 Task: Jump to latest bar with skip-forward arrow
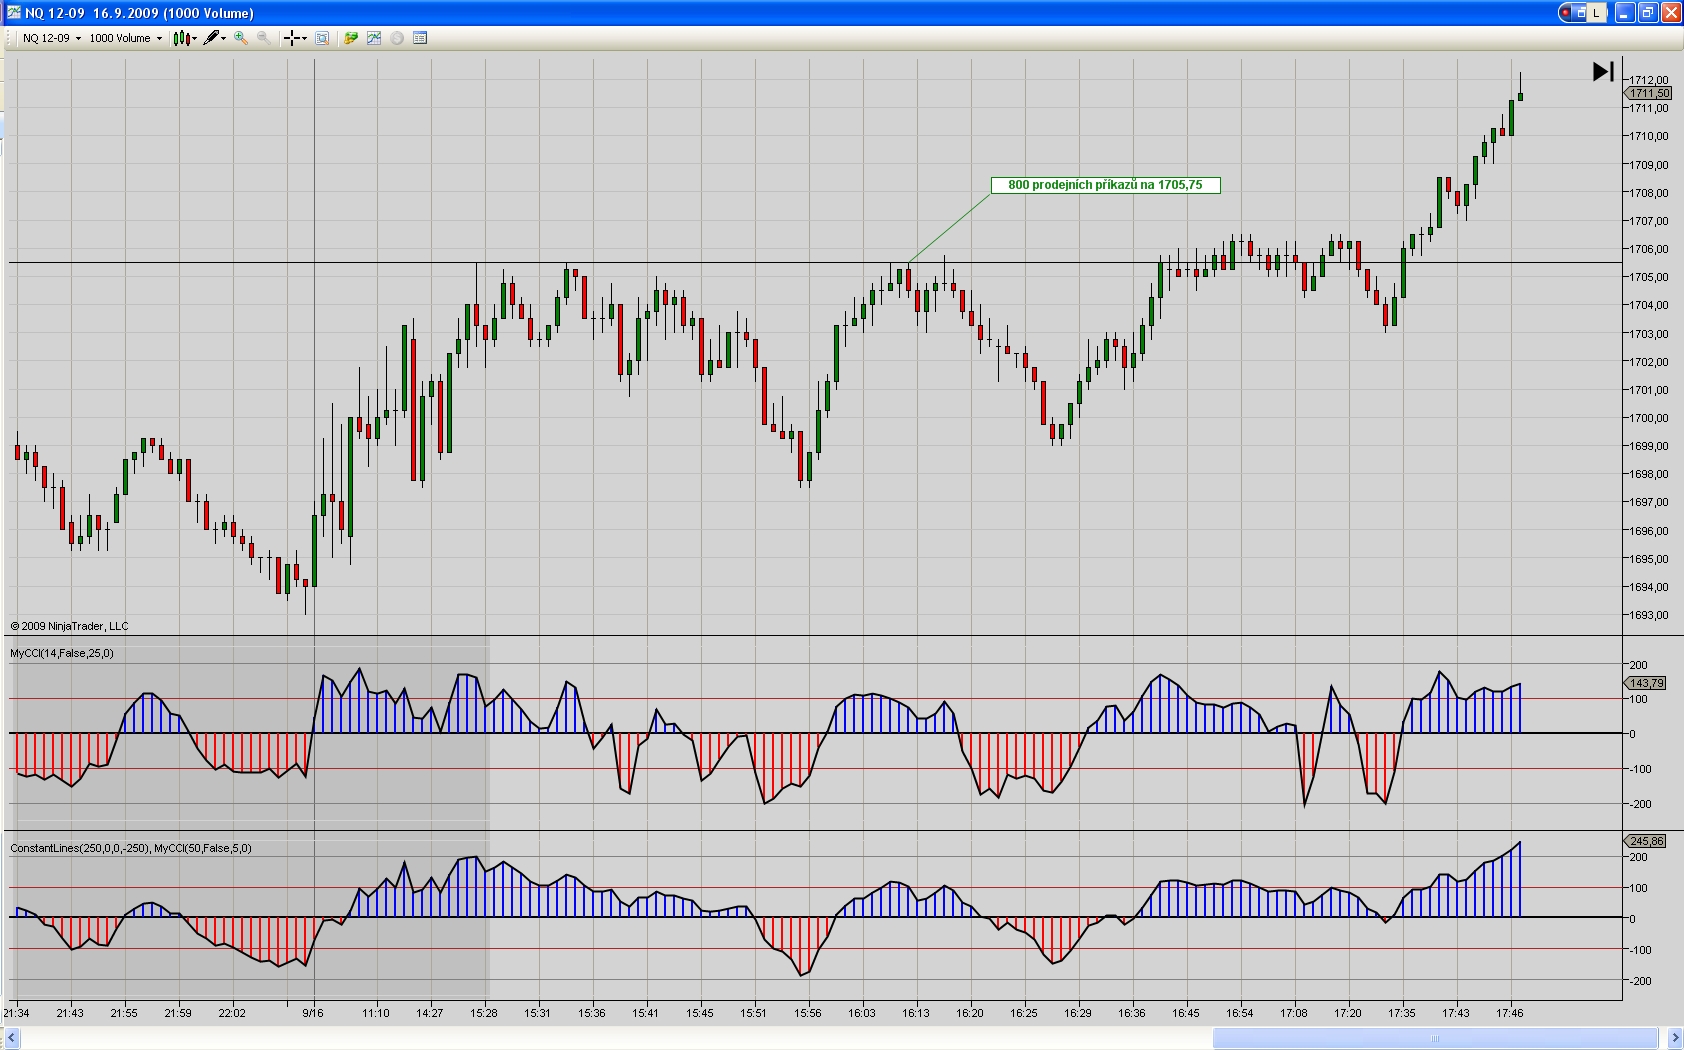1603,71
